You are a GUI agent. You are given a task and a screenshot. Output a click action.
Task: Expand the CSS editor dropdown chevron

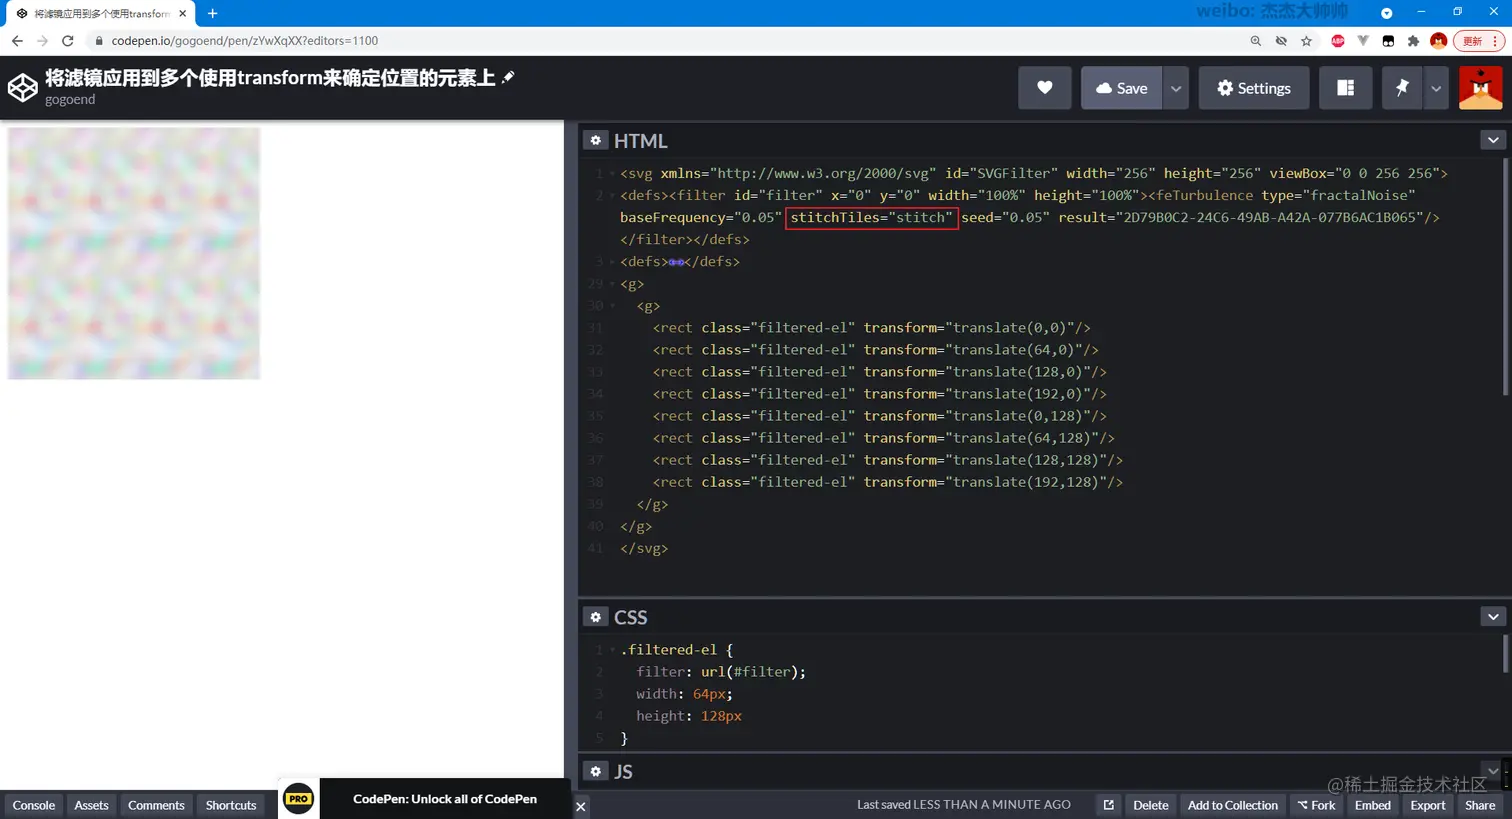[1493, 617]
